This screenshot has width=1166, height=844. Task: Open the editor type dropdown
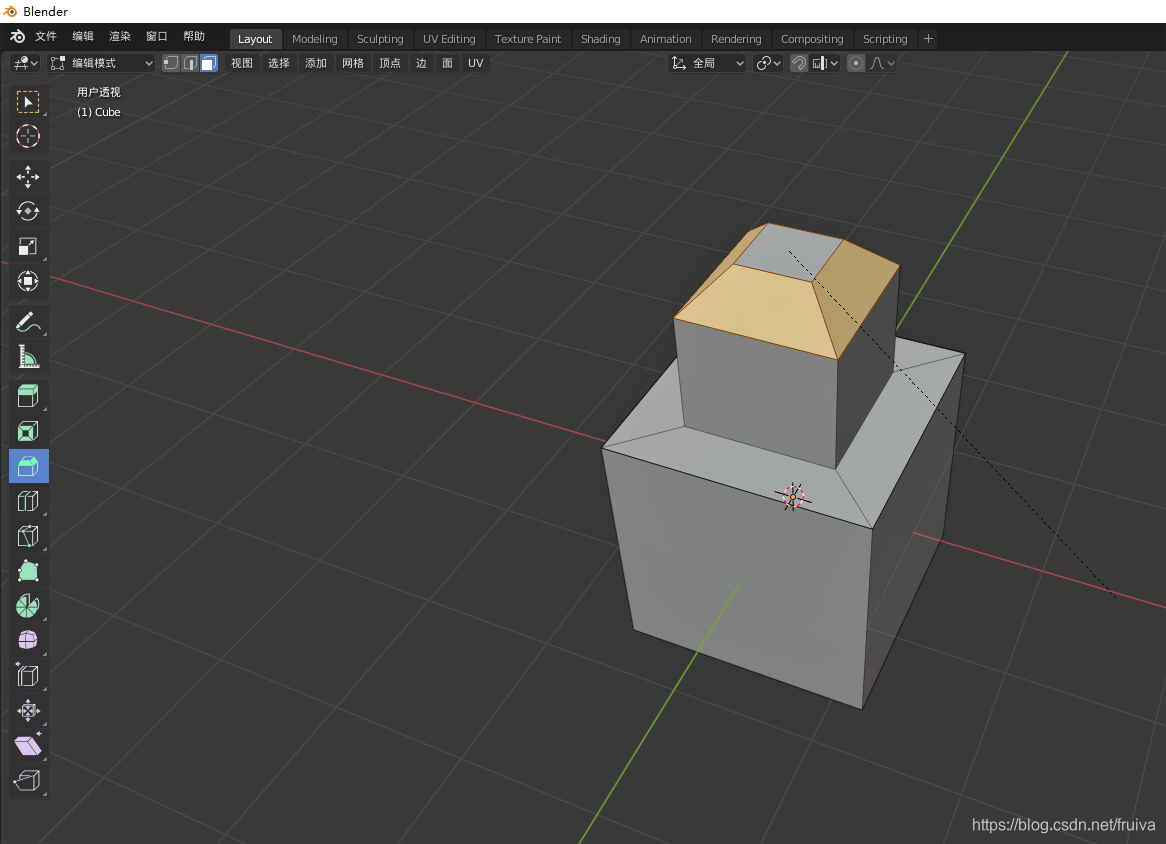point(25,63)
